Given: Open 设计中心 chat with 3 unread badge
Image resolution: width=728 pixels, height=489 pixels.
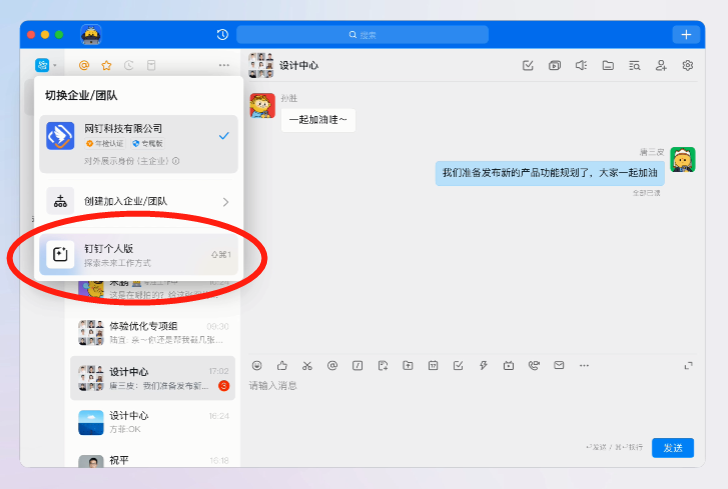Looking at the screenshot, I should pyautogui.click(x=153, y=378).
